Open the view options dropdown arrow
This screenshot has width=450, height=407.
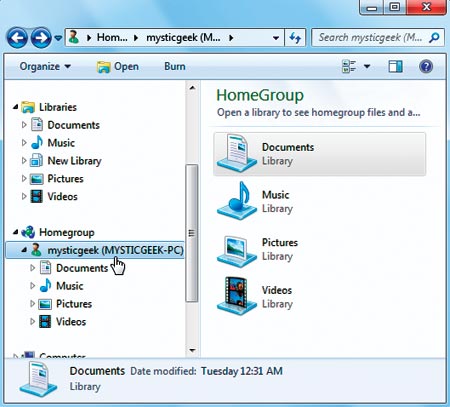pos(367,66)
